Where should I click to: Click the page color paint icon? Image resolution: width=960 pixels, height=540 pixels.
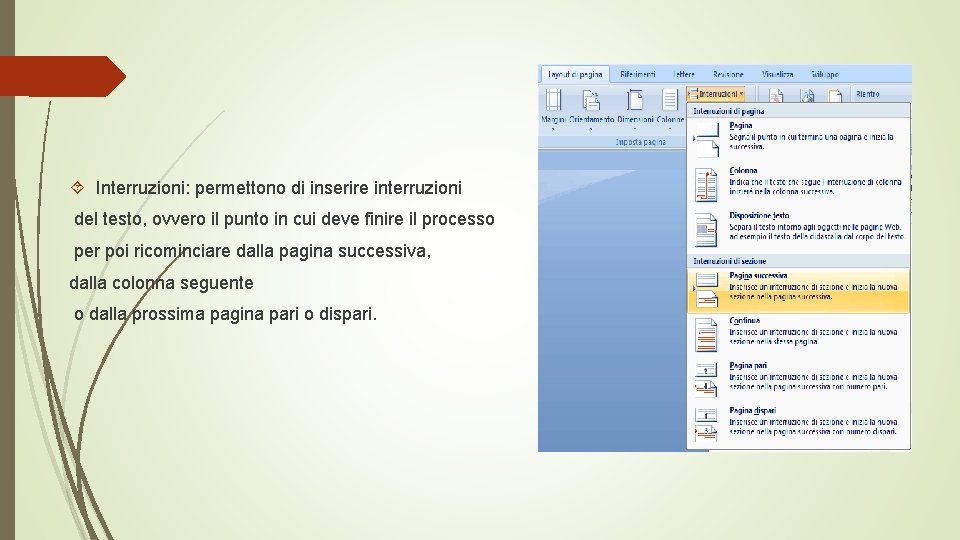point(808,96)
